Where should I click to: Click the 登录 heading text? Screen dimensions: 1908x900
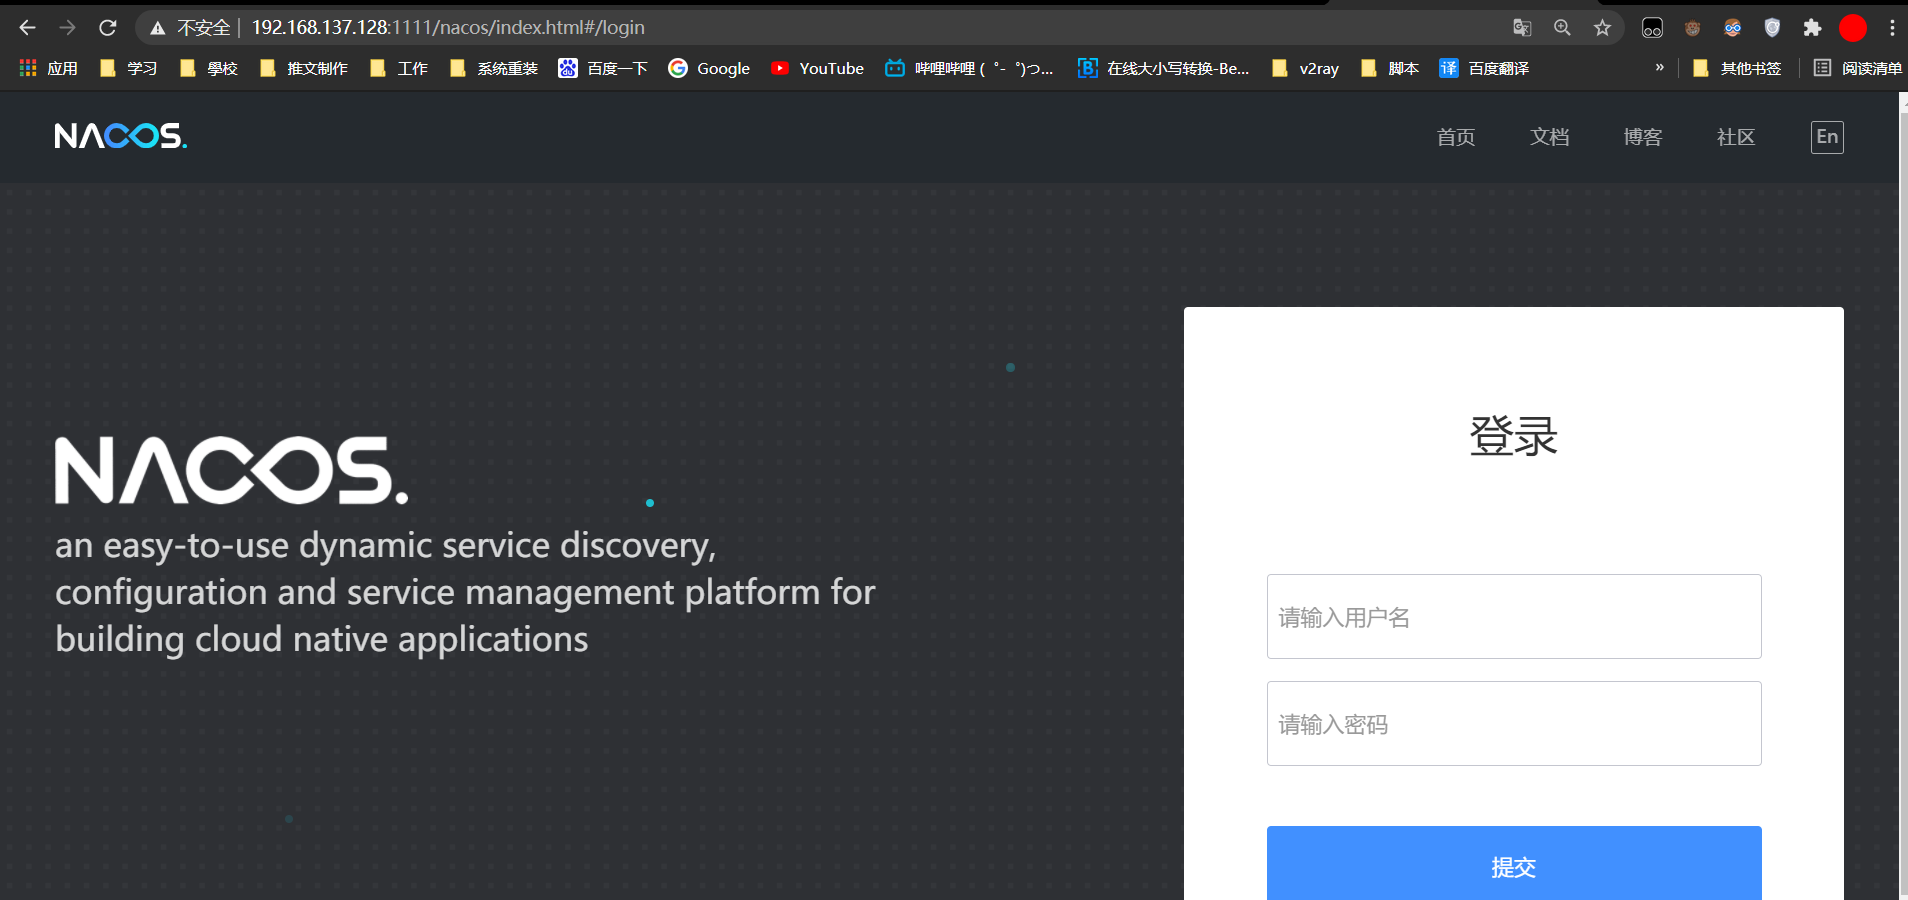coord(1513,436)
